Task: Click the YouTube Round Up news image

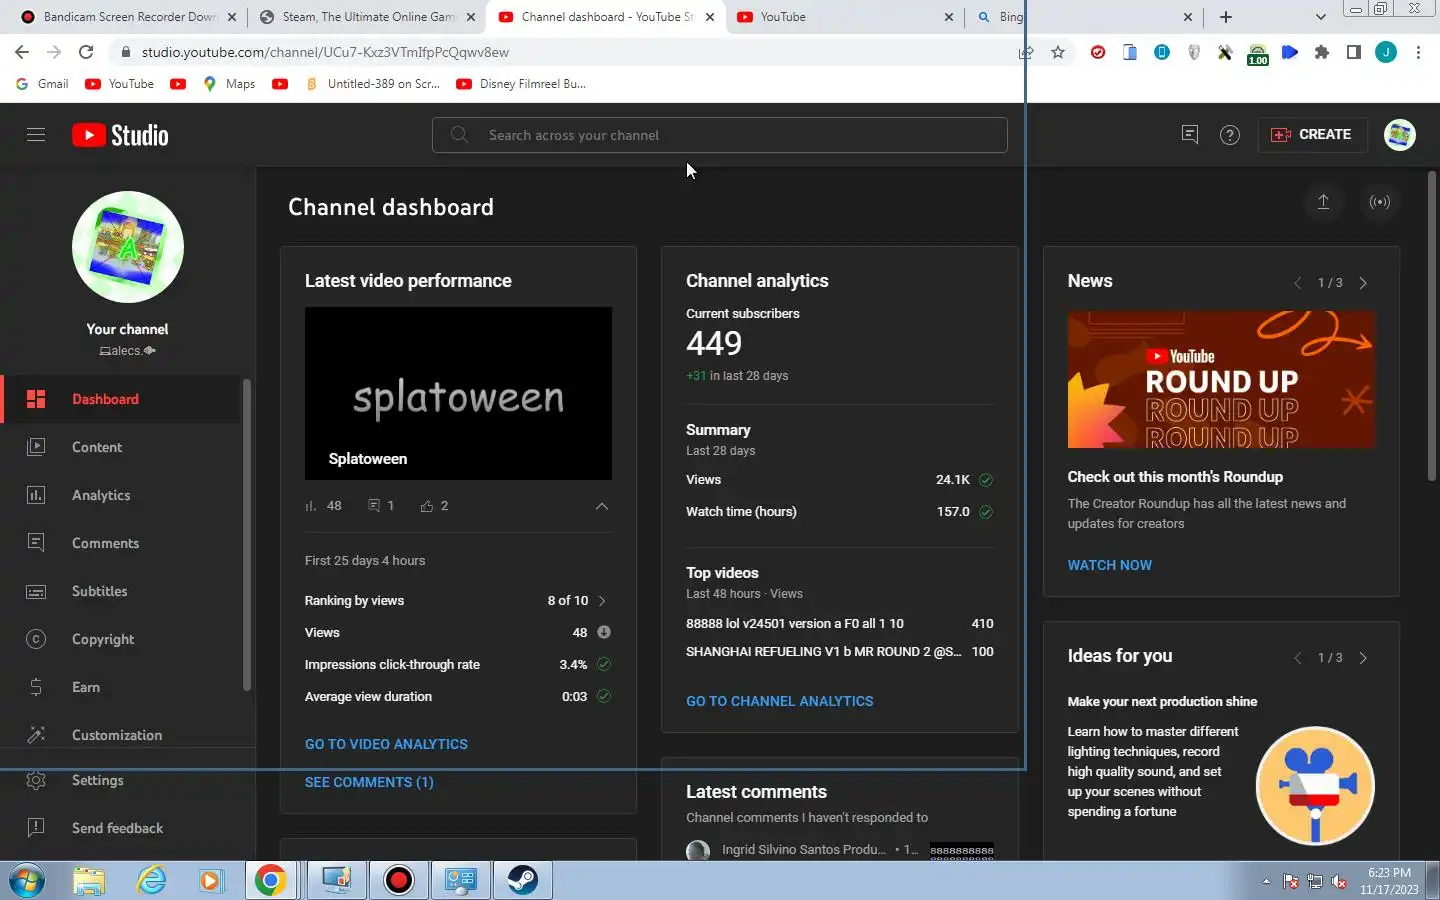Action: click(x=1221, y=379)
